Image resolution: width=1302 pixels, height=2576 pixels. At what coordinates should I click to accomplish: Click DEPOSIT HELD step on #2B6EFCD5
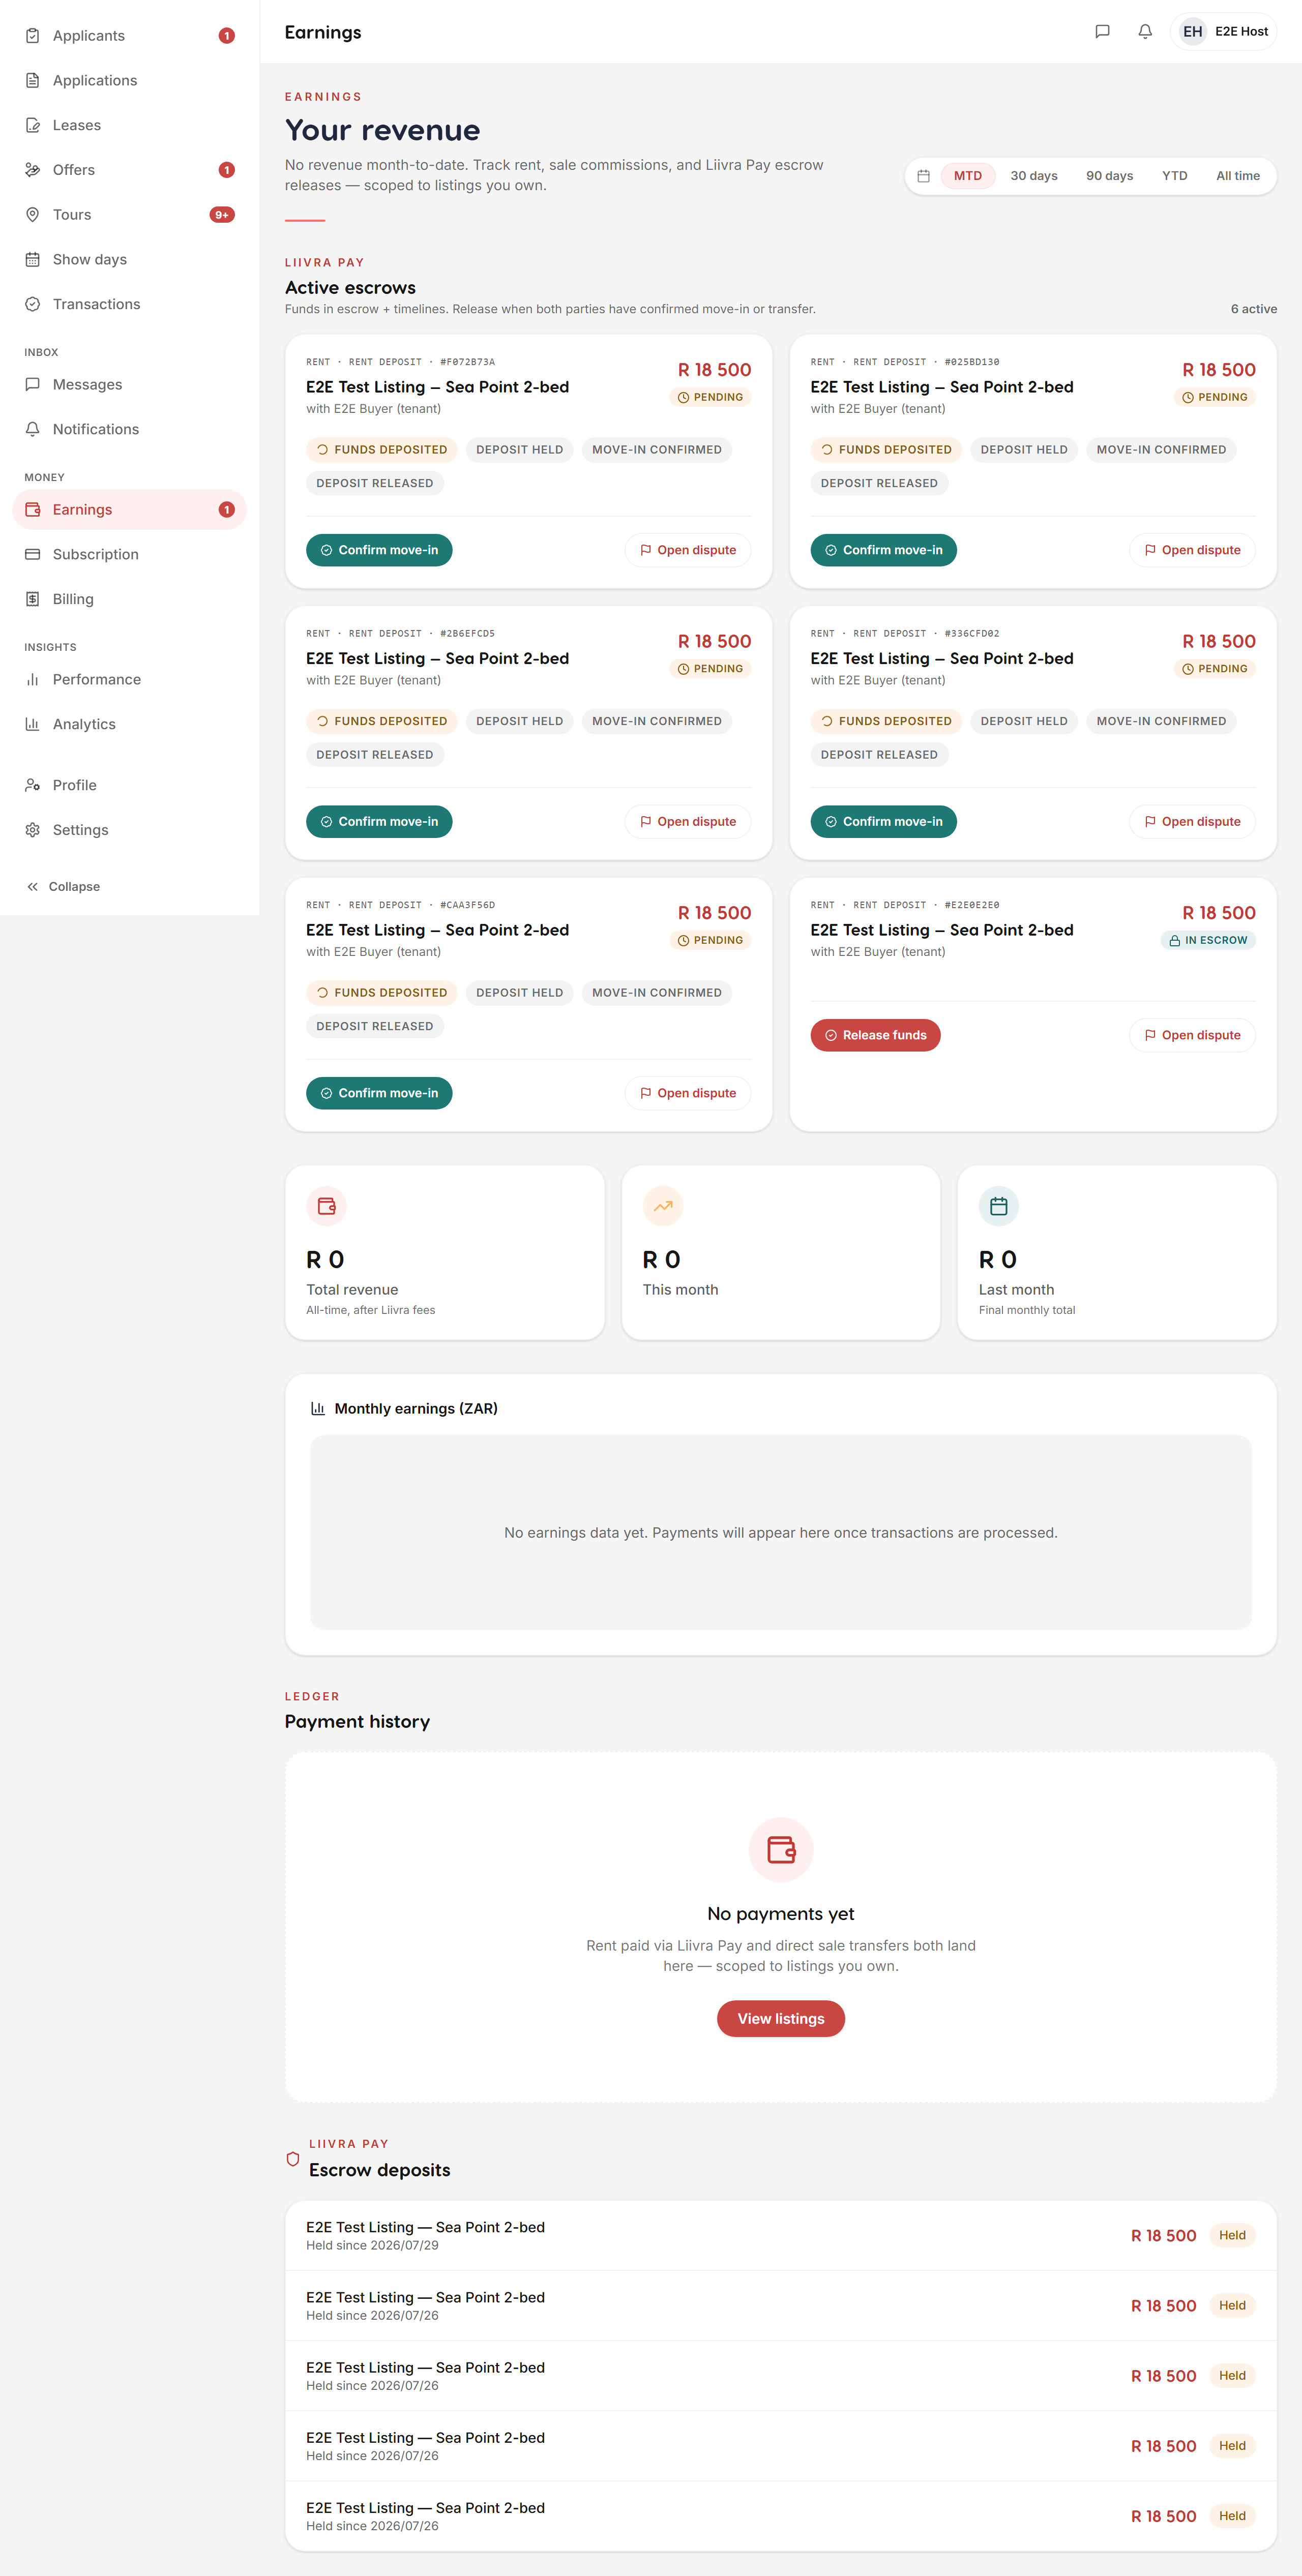519,722
